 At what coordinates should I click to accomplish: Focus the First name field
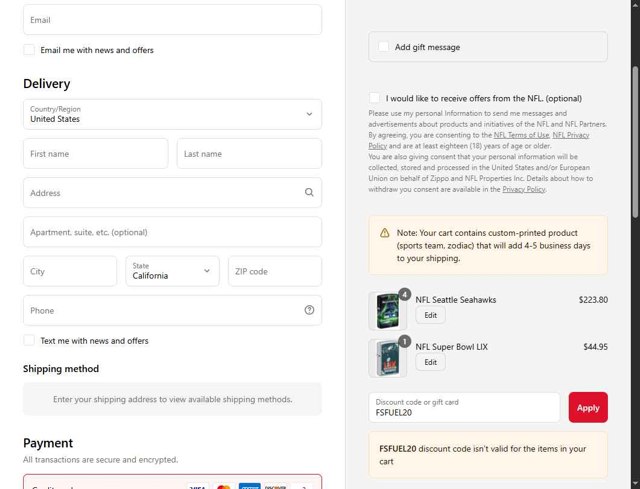click(x=96, y=153)
